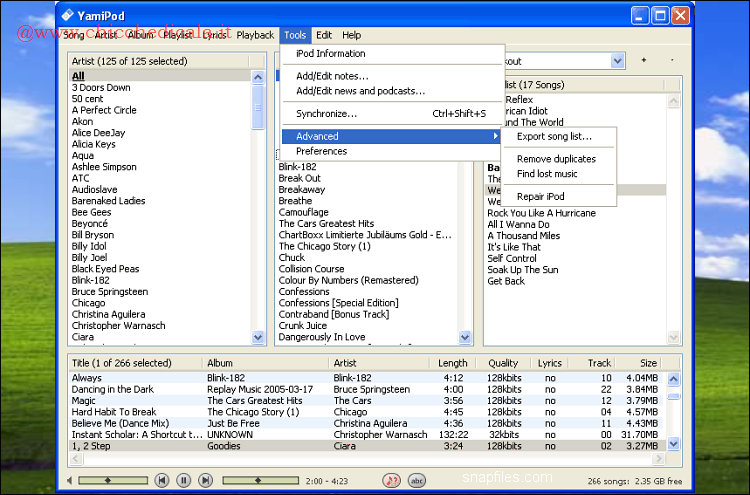
Task: Choose iPod Information from Tools menu
Action: 331,54
